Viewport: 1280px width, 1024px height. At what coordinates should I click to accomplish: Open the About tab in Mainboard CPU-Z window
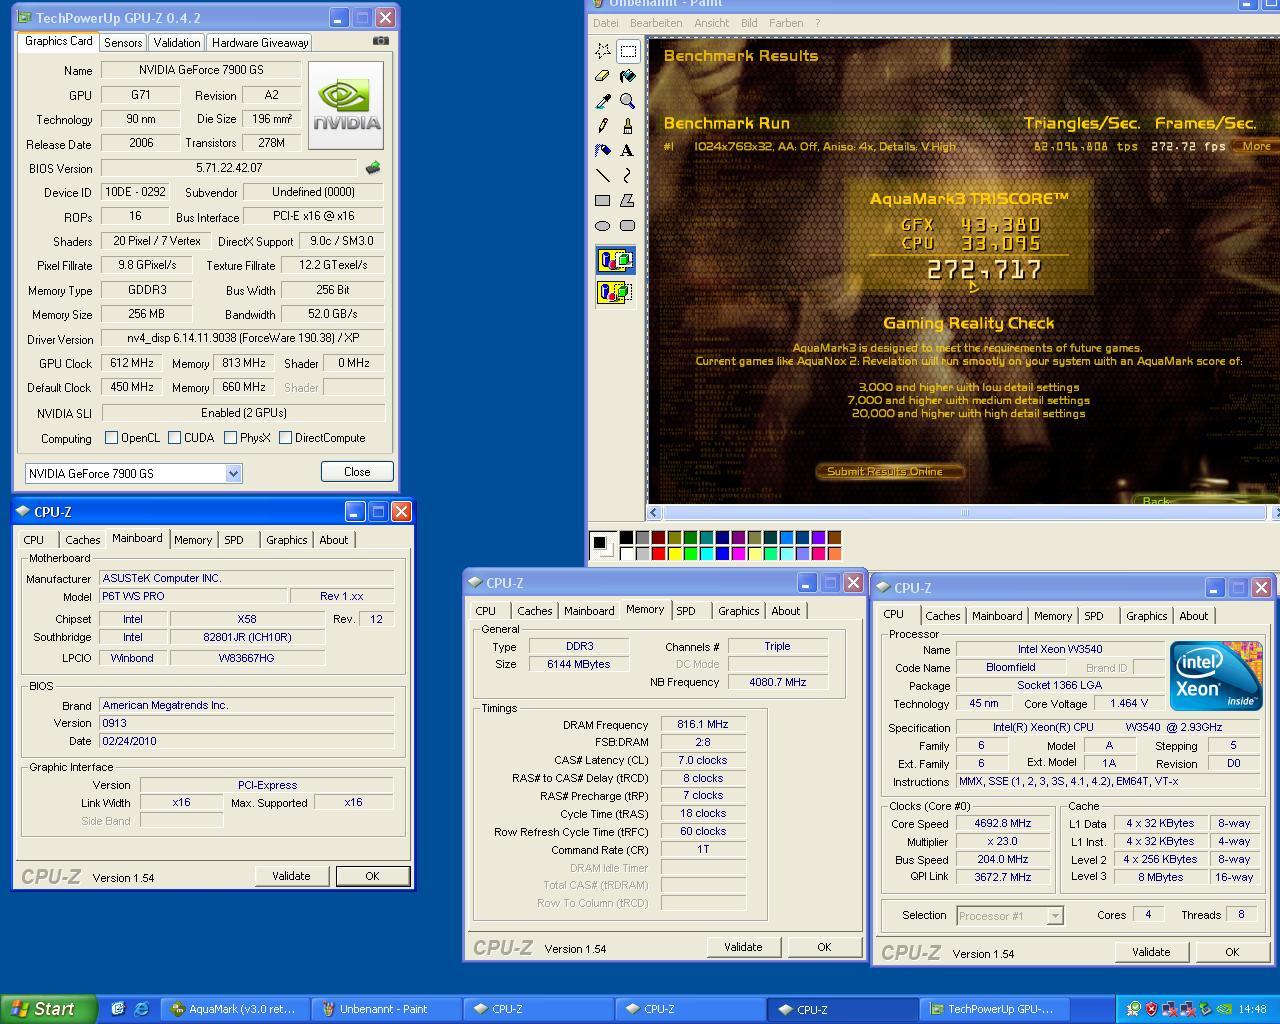(x=333, y=540)
